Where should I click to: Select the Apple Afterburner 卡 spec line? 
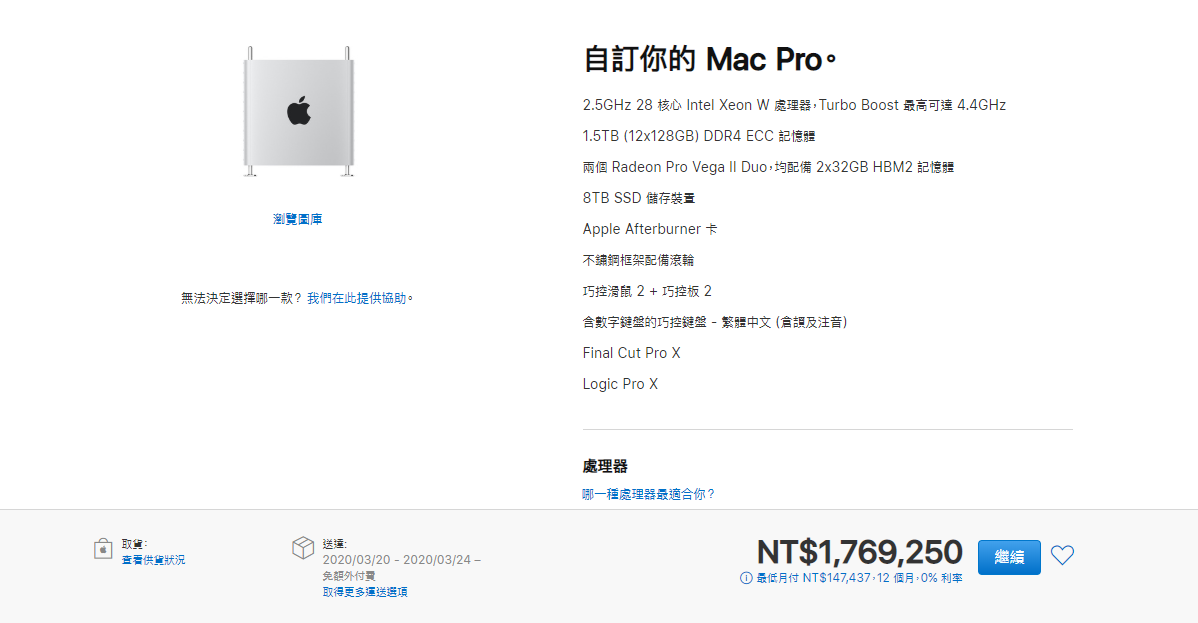650,229
